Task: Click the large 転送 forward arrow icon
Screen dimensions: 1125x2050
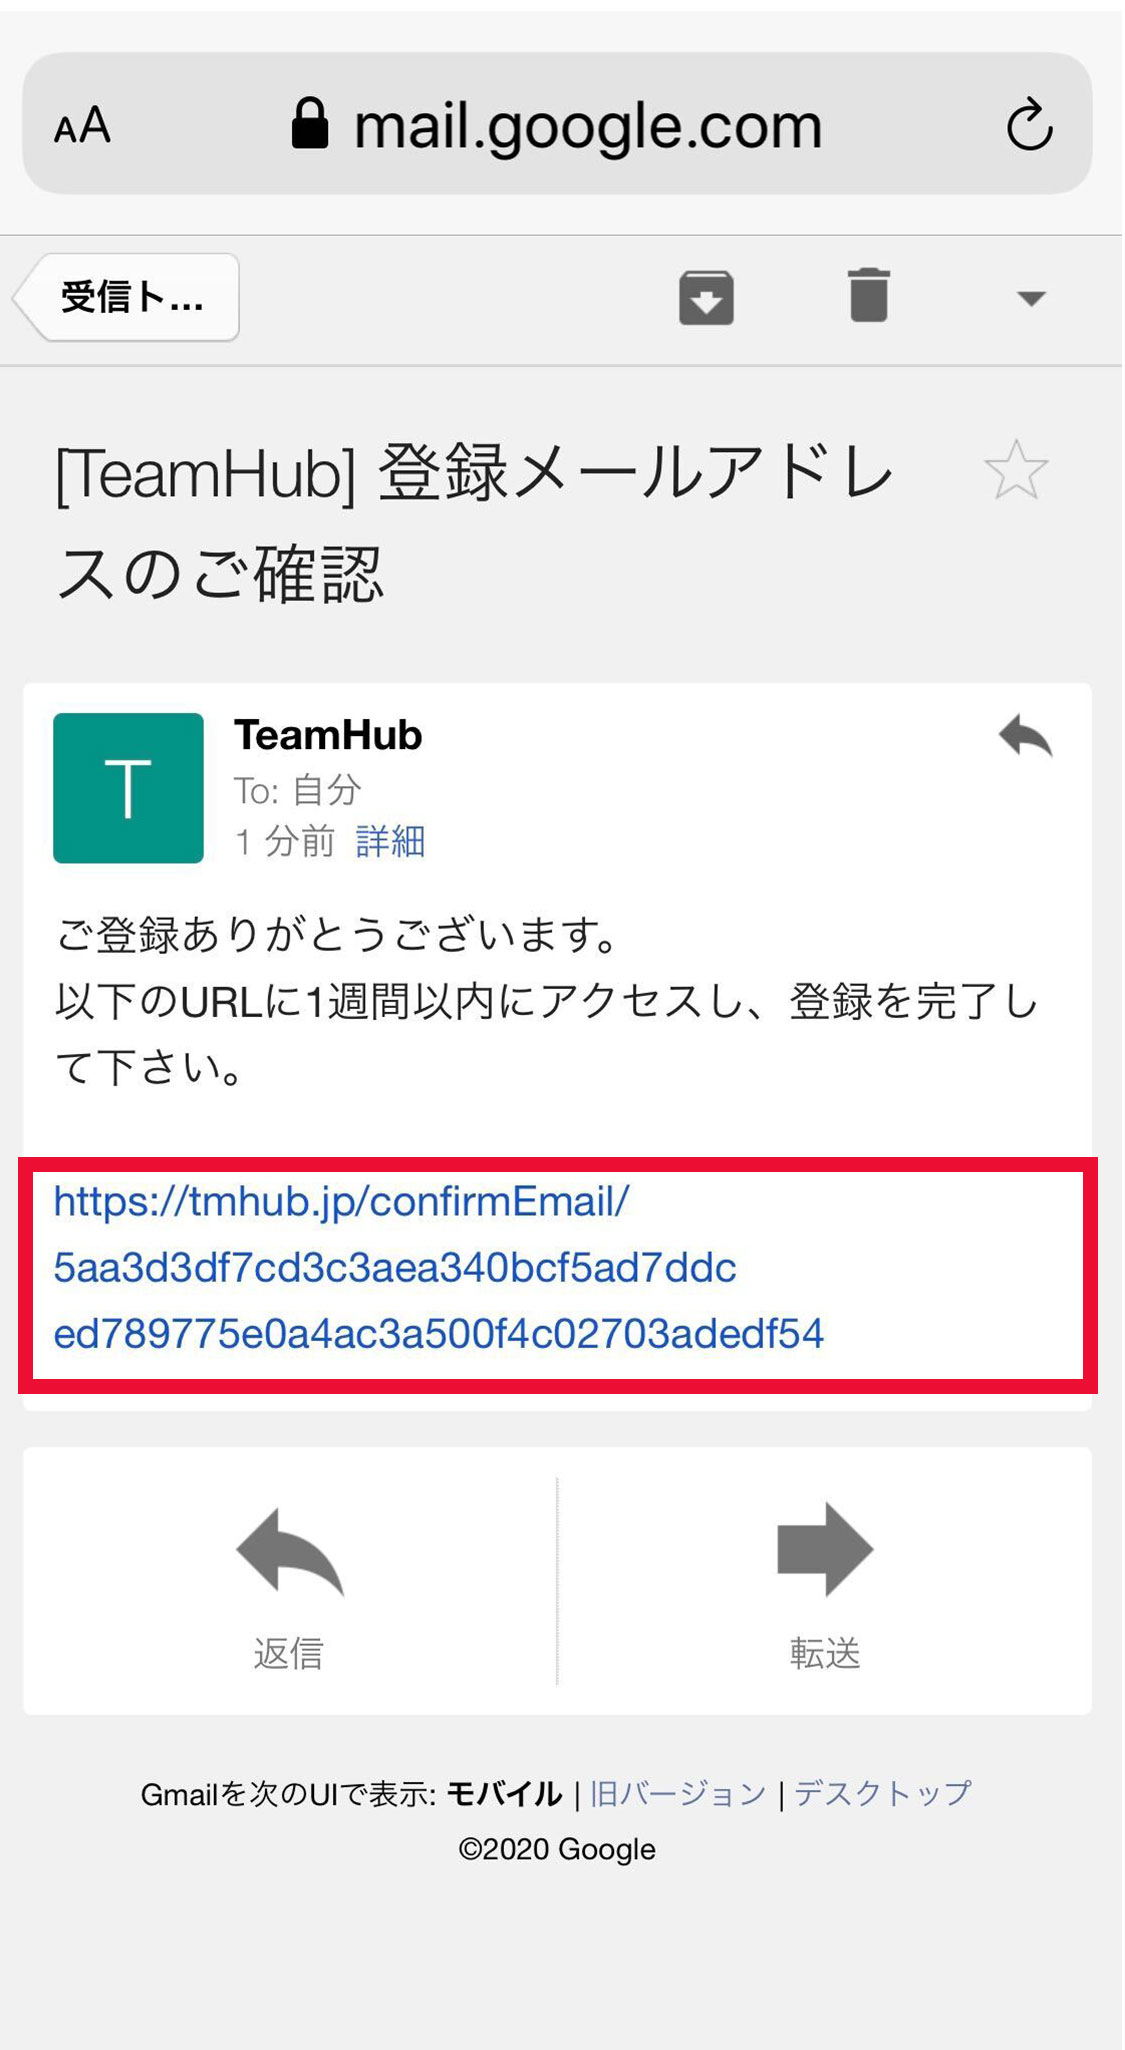Action: click(825, 1549)
